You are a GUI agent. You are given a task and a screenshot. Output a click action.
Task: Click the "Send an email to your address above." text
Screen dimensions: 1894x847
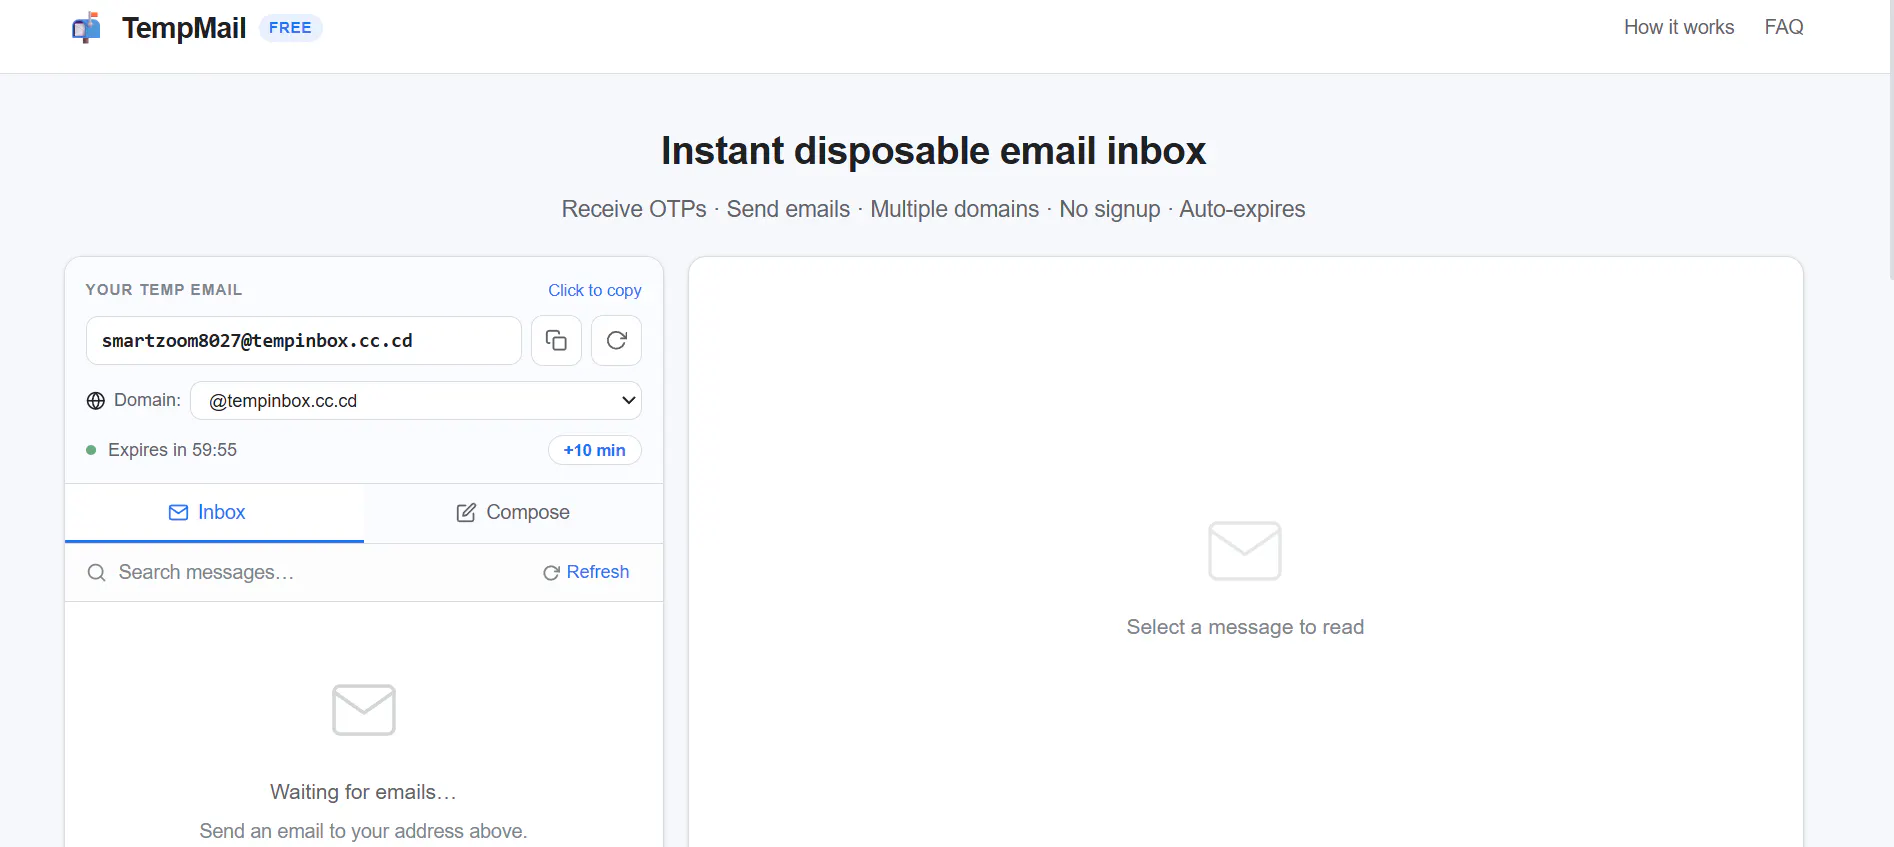coord(364,831)
